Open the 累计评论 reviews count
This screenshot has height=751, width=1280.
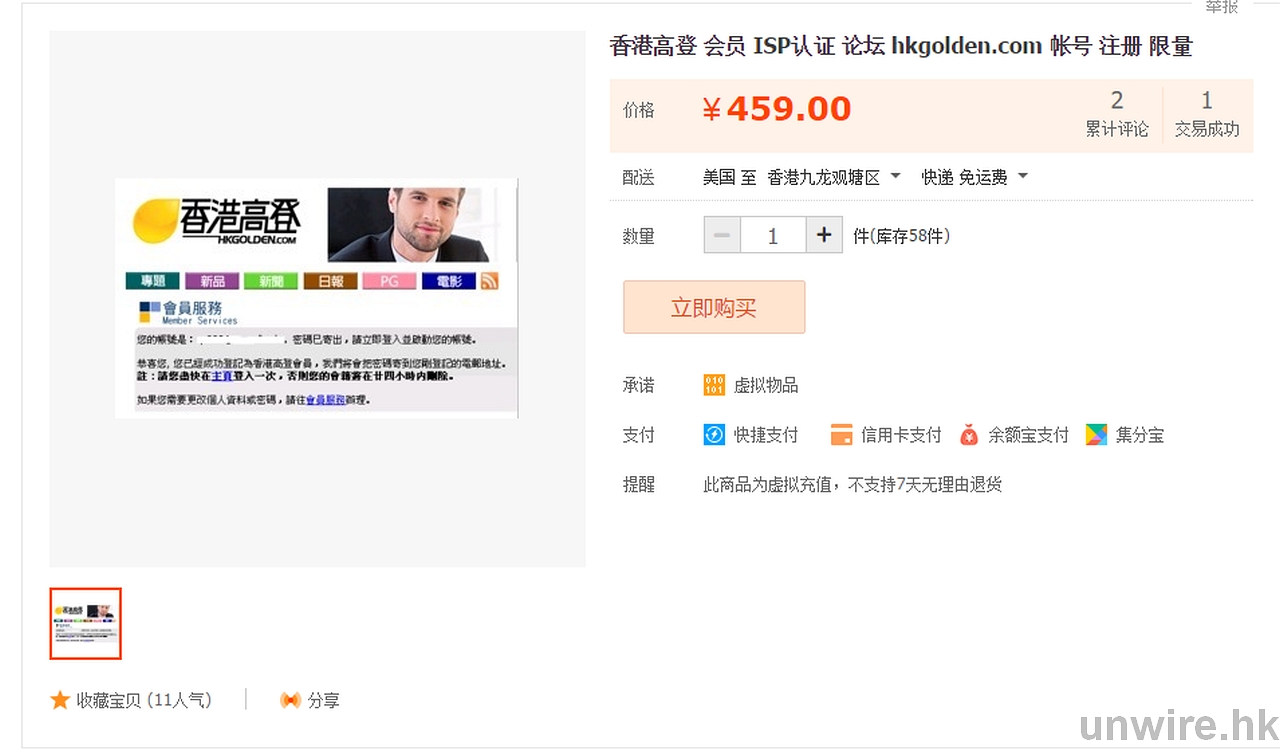(x=1117, y=113)
